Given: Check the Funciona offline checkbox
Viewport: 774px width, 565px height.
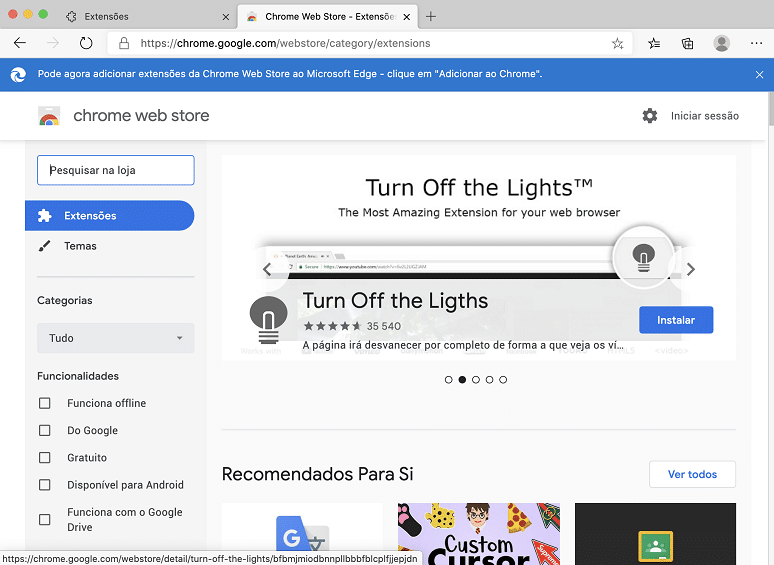Looking at the screenshot, I should coord(44,403).
